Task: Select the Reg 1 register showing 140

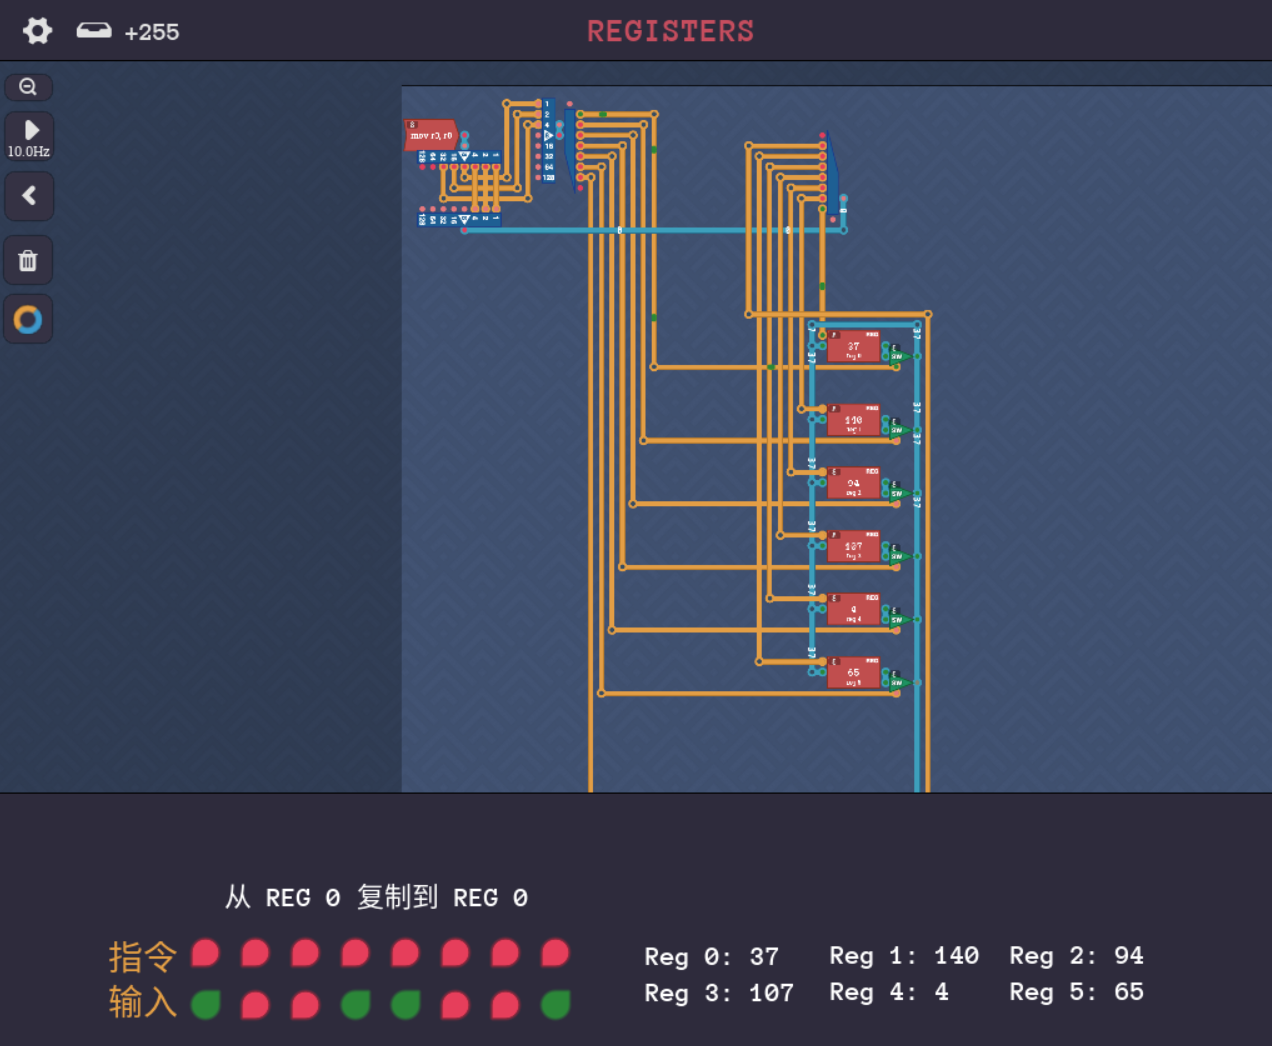Action: click(x=853, y=421)
